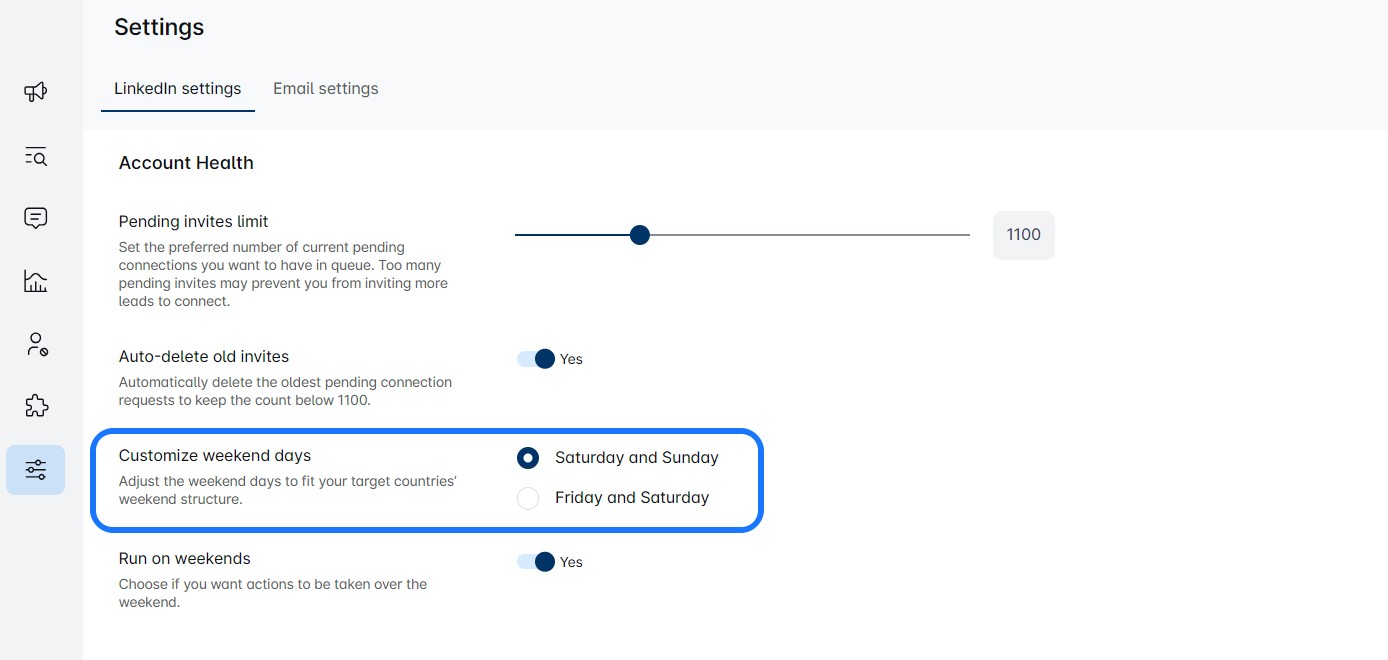Switch to the LinkedIn settings tab
Viewport: 1388px width, 660px height.
click(x=177, y=88)
